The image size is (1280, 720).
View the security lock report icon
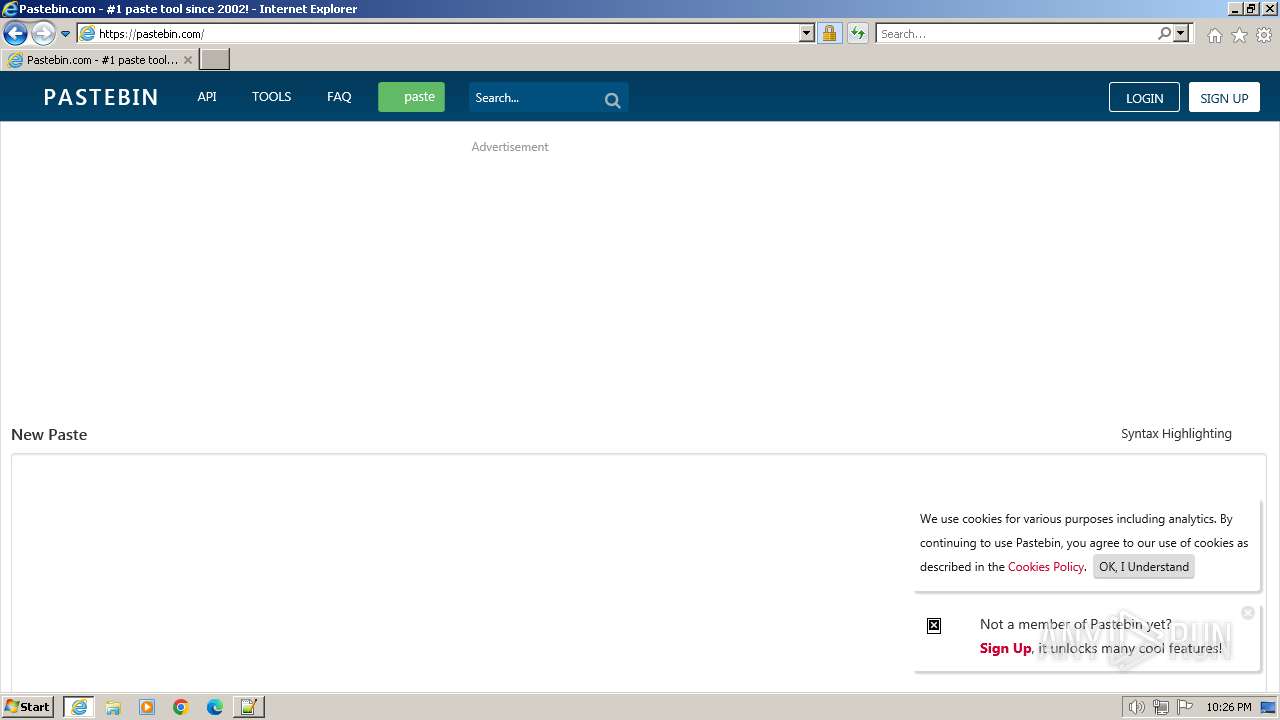point(829,33)
